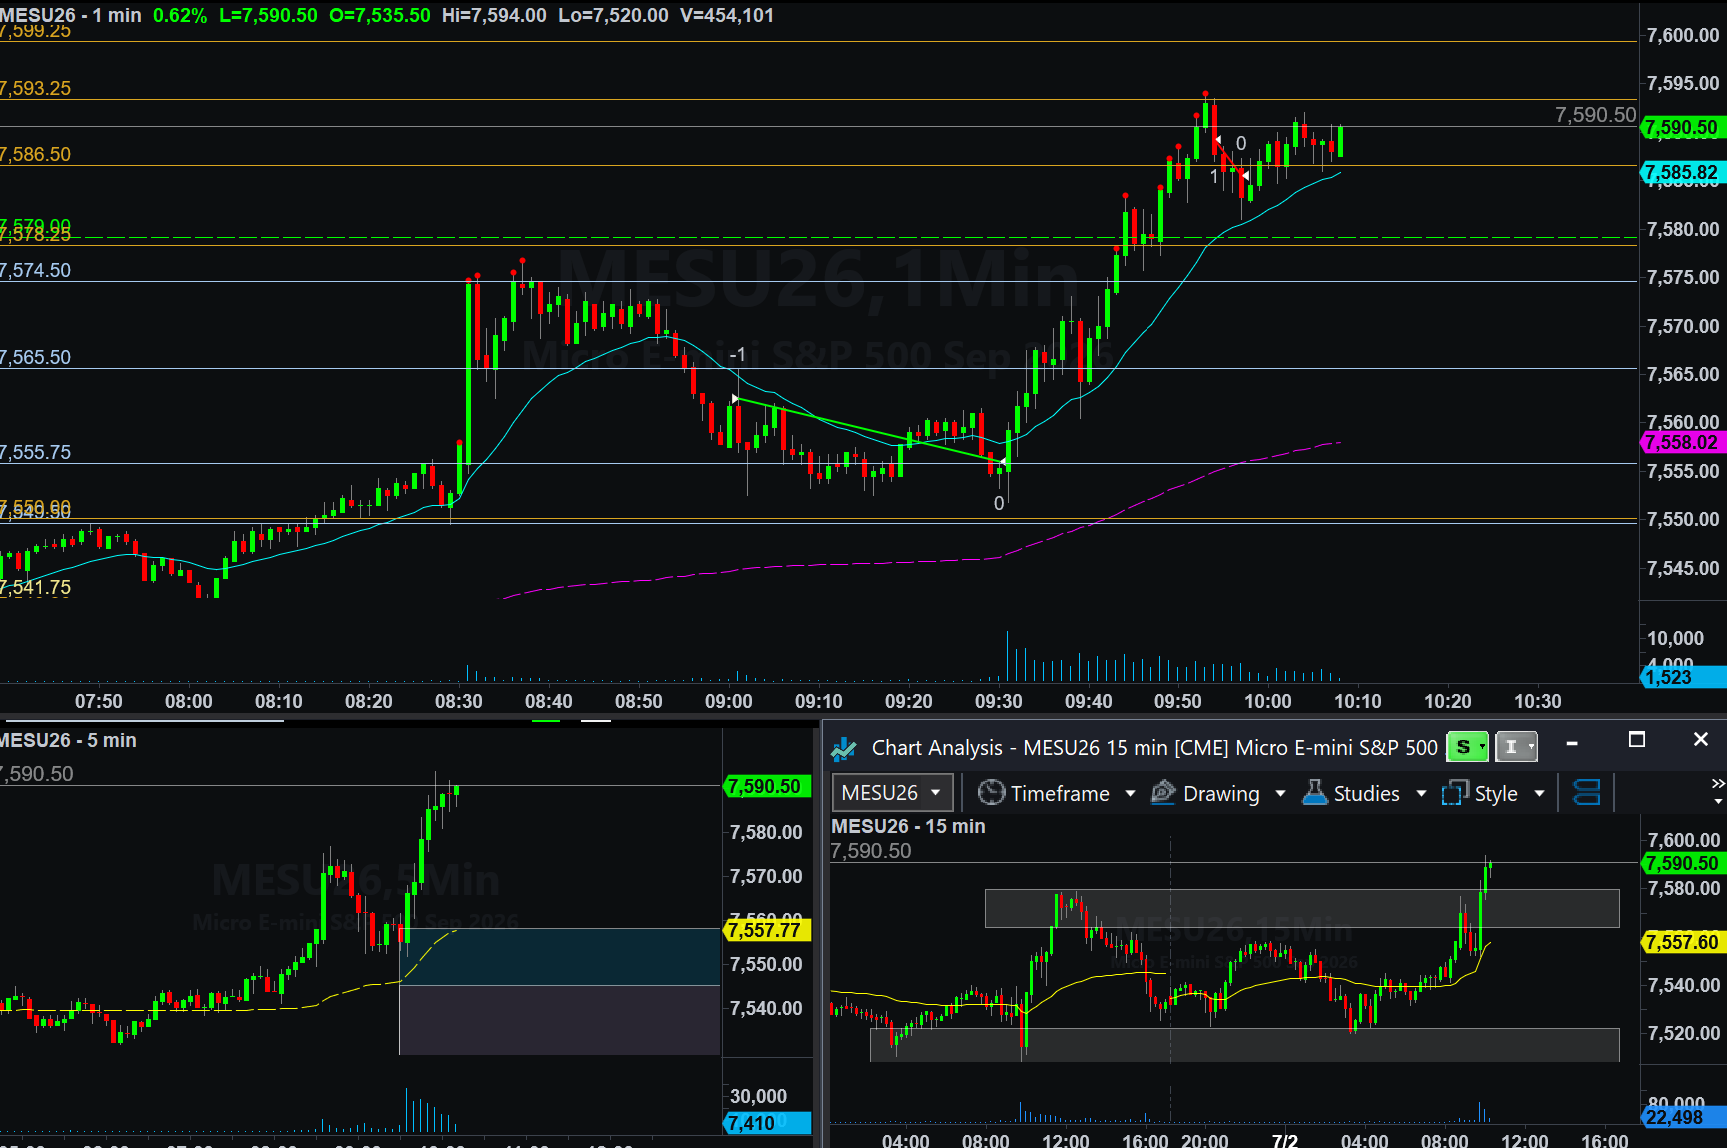Show hidden toolbar items via double-chevron overflow
This screenshot has height=1148, width=1727.
coord(1718,783)
